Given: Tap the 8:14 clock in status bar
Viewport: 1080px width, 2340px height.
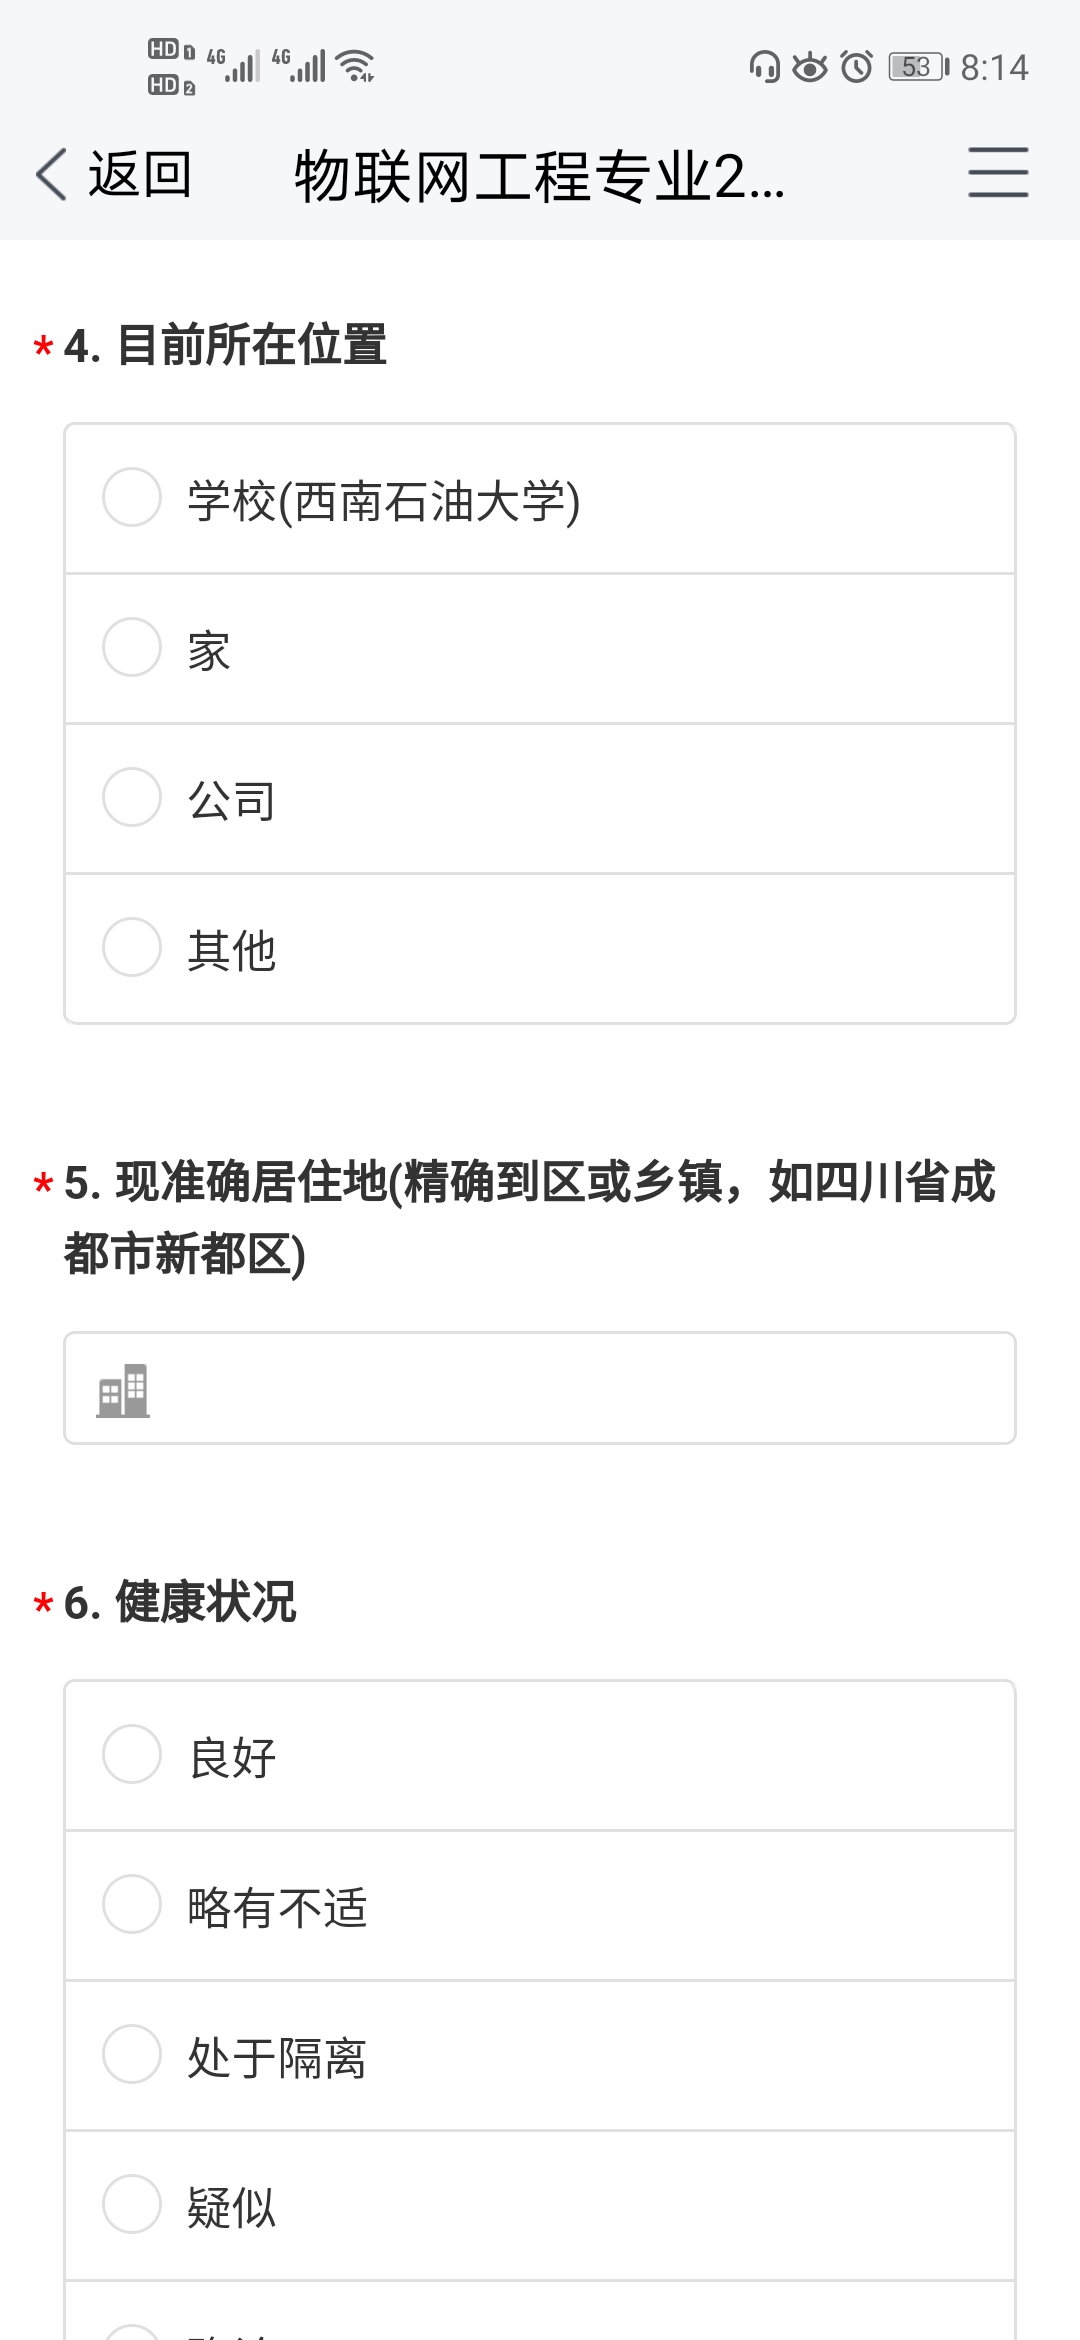Looking at the screenshot, I should (x=994, y=67).
